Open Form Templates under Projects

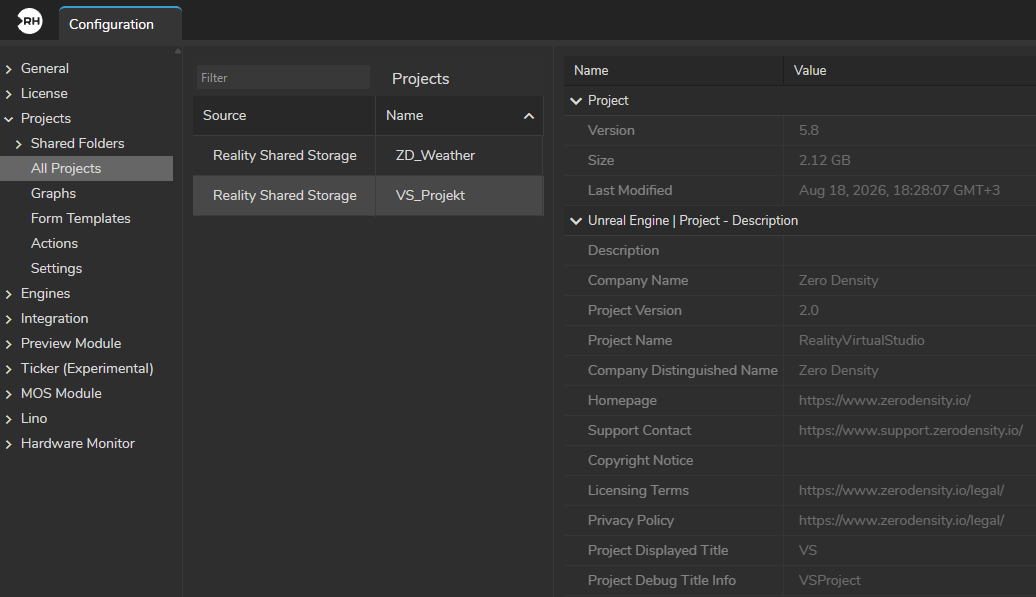click(x=81, y=218)
